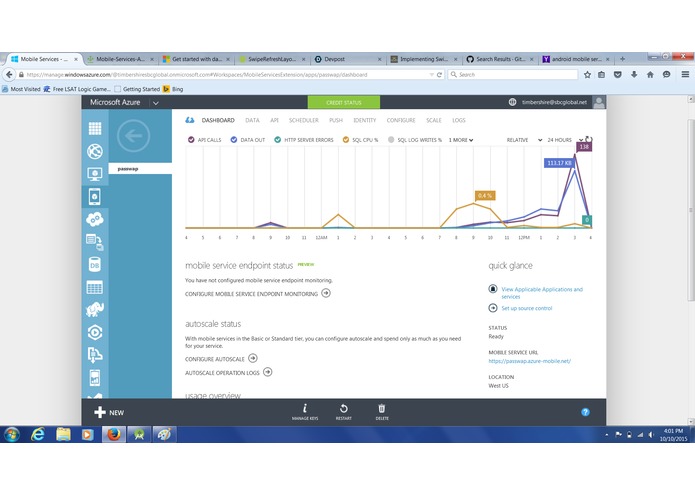Viewport: 695px width, 494px height.
Task: Open Cloud Services gear-cloud icon in sidebar
Action: click(95, 219)
